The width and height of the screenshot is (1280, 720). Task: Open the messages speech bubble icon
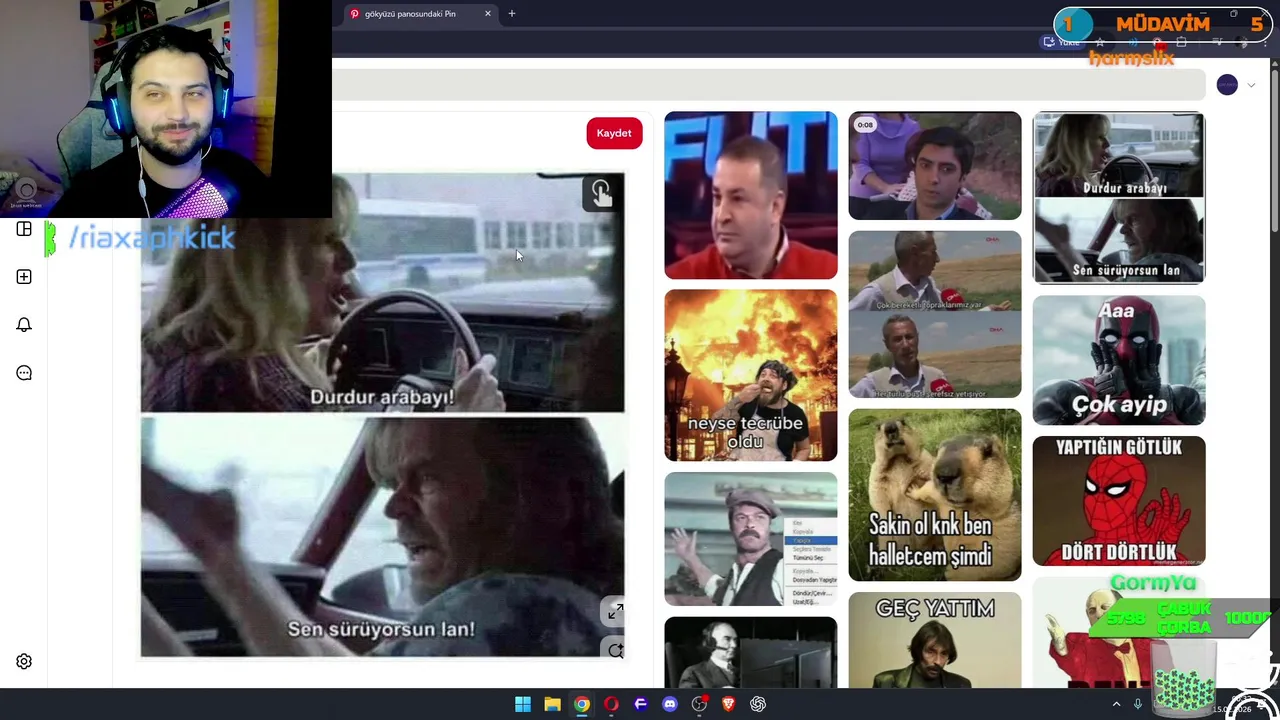24,373
